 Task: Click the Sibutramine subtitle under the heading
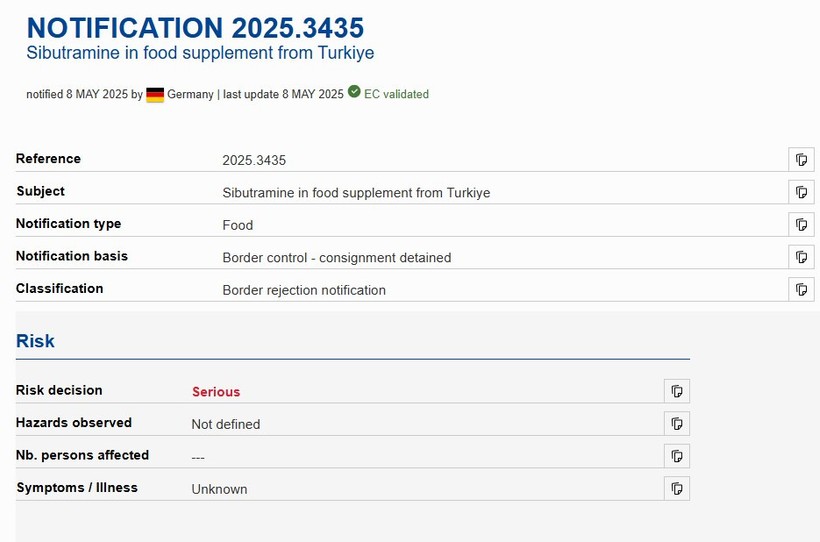[x=200, y=53]
